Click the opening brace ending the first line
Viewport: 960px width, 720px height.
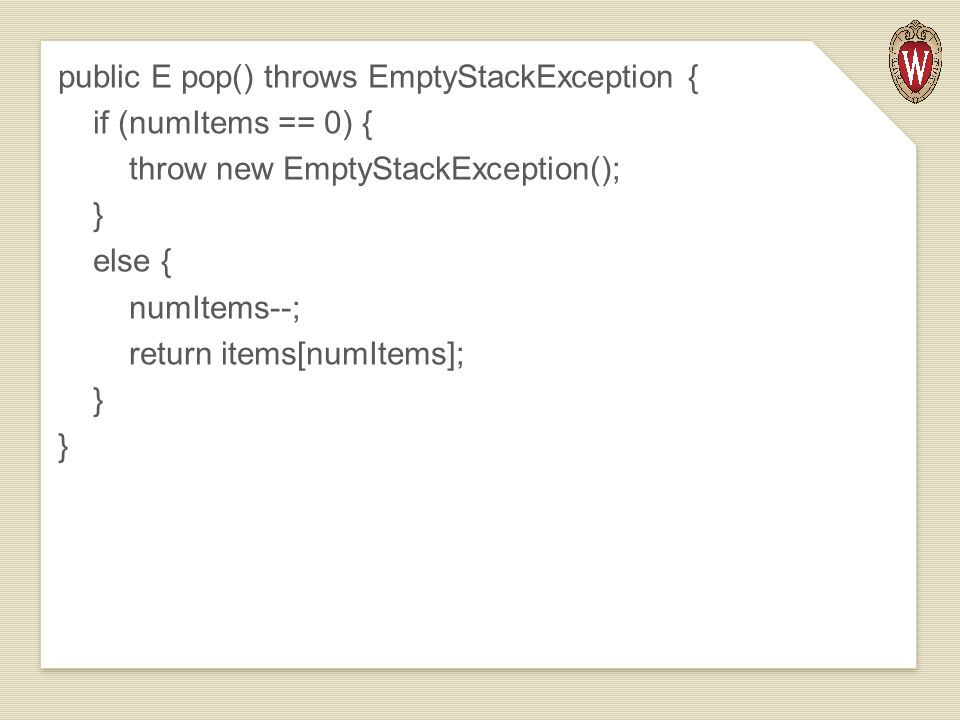click(x=692, y=78)
